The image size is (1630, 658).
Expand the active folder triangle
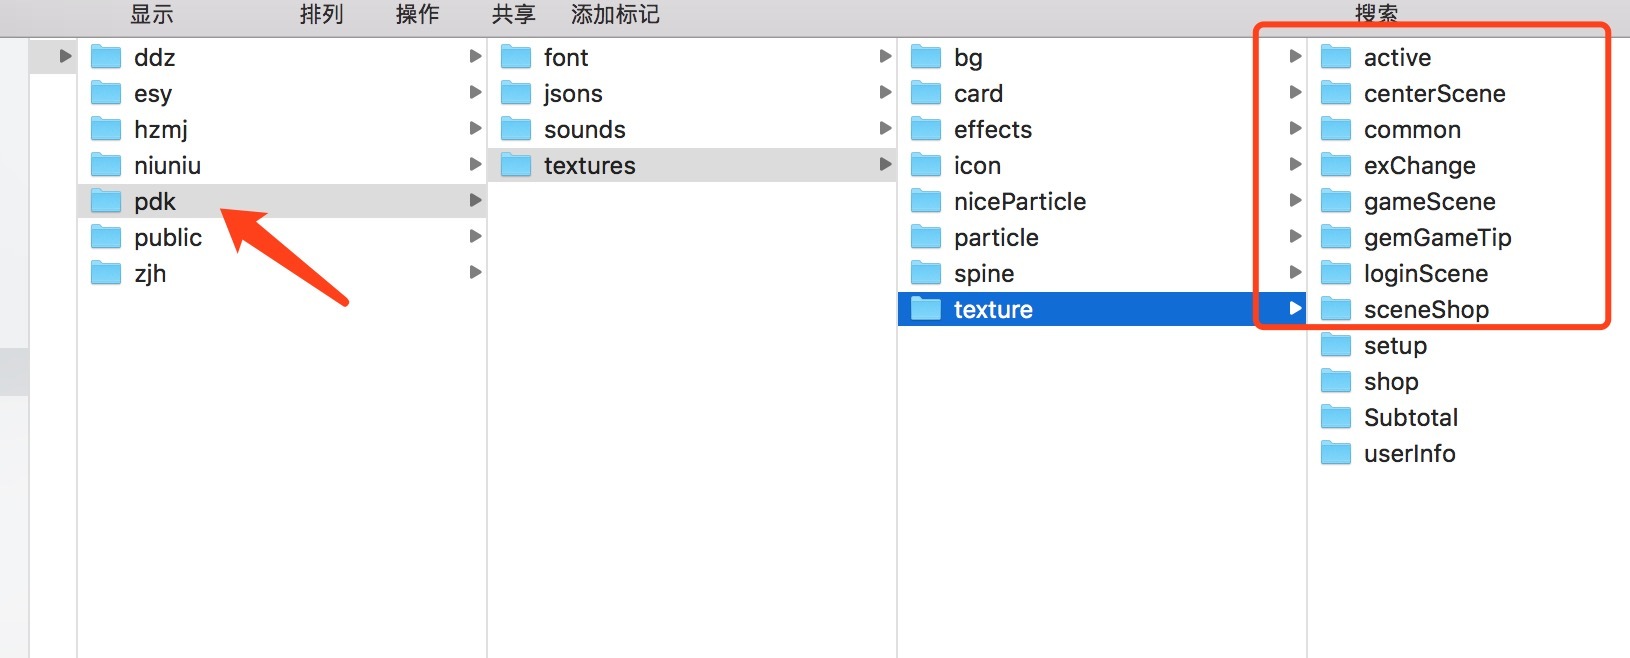point(1295,57)
